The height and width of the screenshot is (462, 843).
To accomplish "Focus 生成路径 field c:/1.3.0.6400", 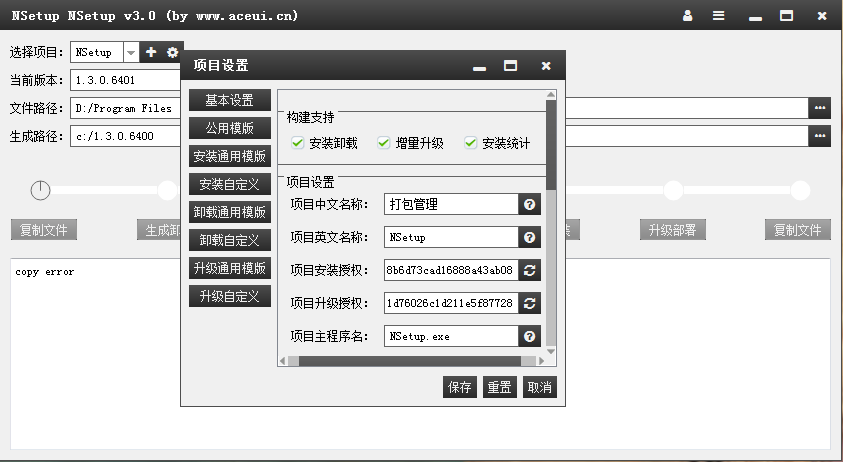I will click(x=125, y=136).
